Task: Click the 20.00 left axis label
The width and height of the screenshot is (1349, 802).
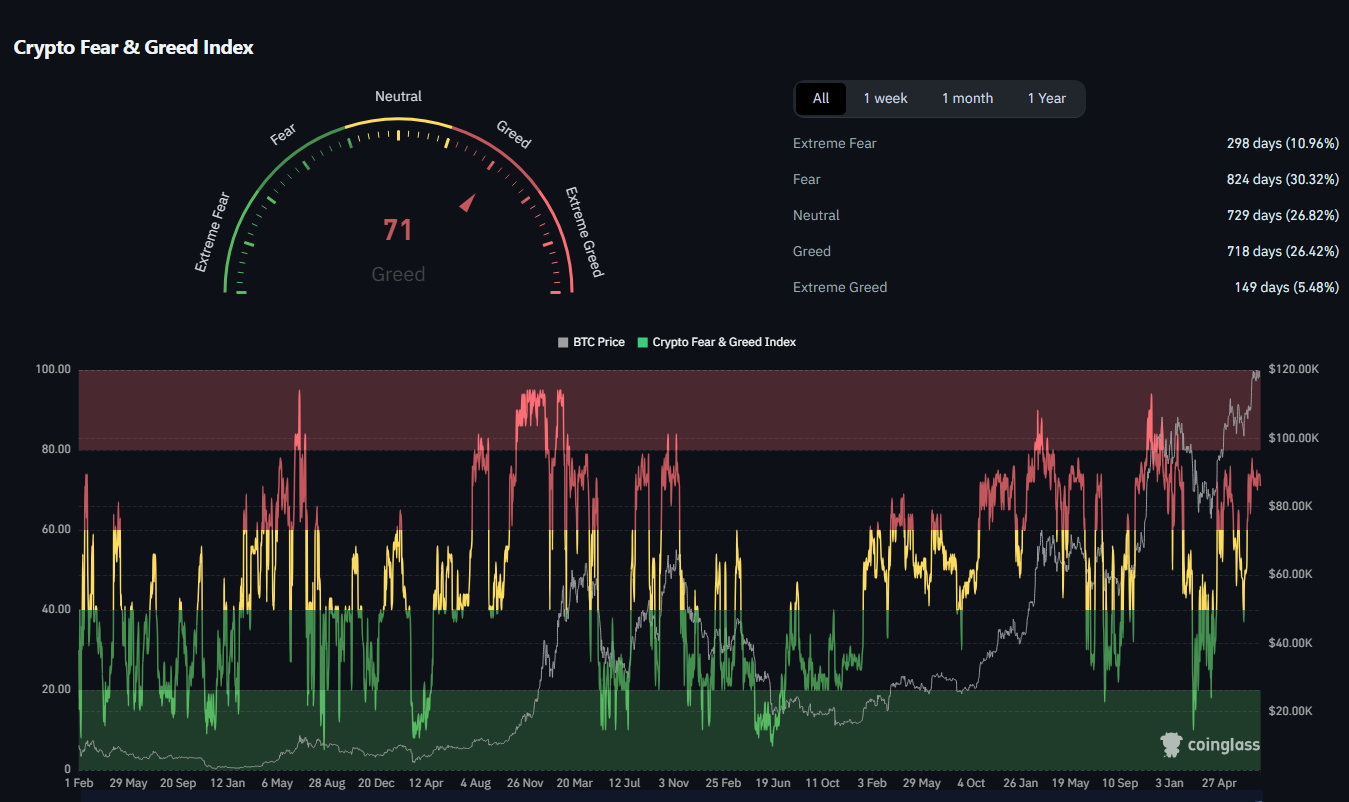Action: [x=54, y=689]
